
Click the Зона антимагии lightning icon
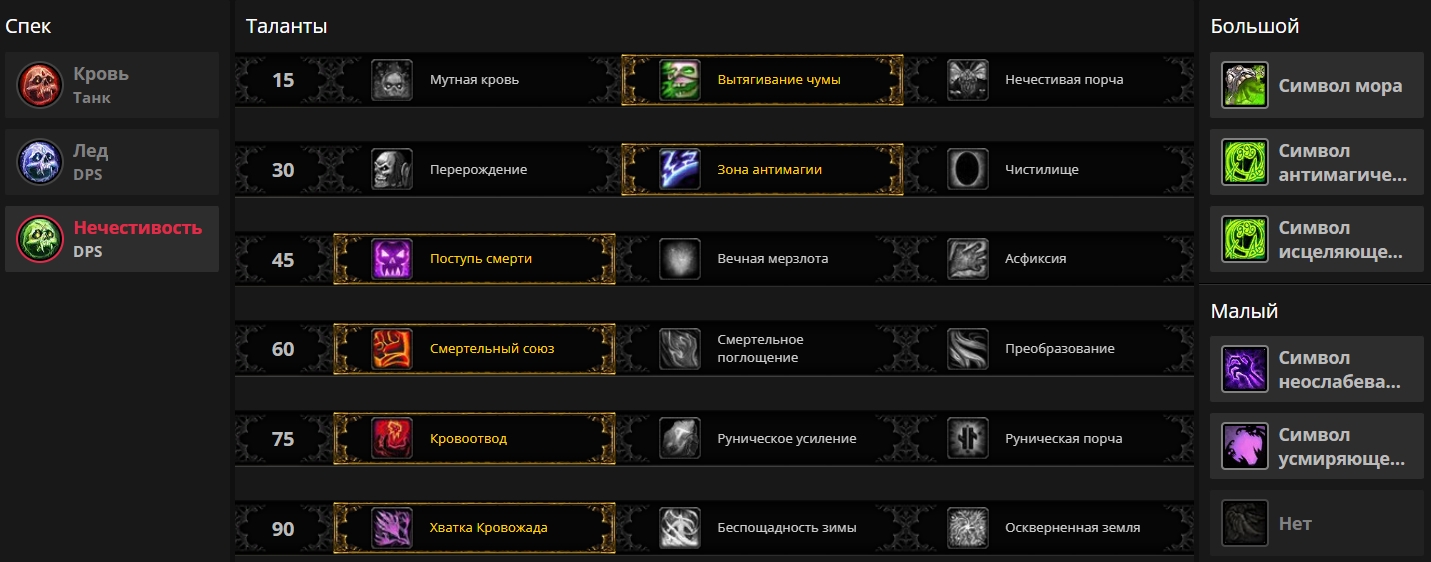coord(680,170)
